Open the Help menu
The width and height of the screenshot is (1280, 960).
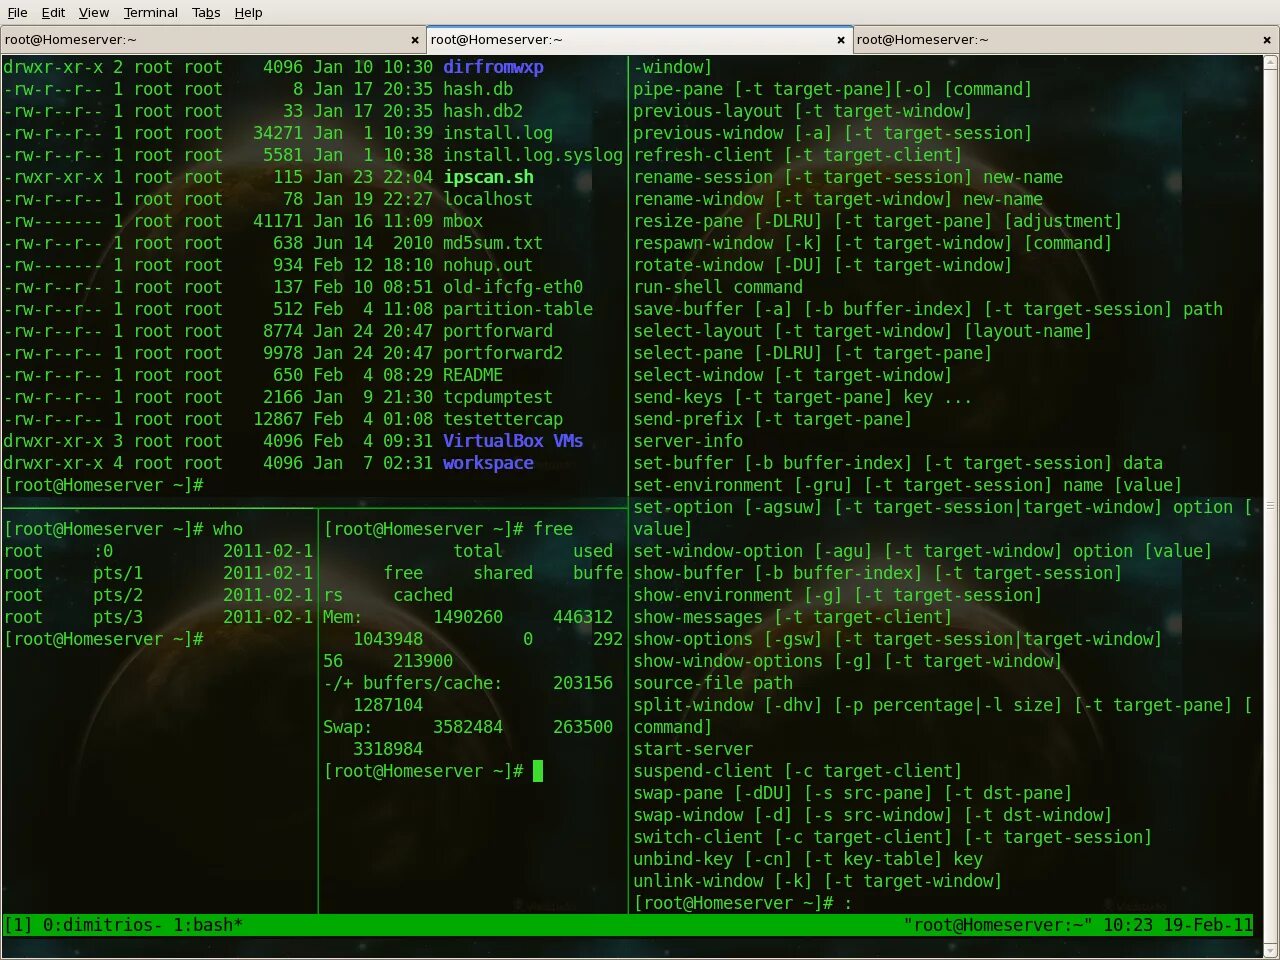pos(248,12)
